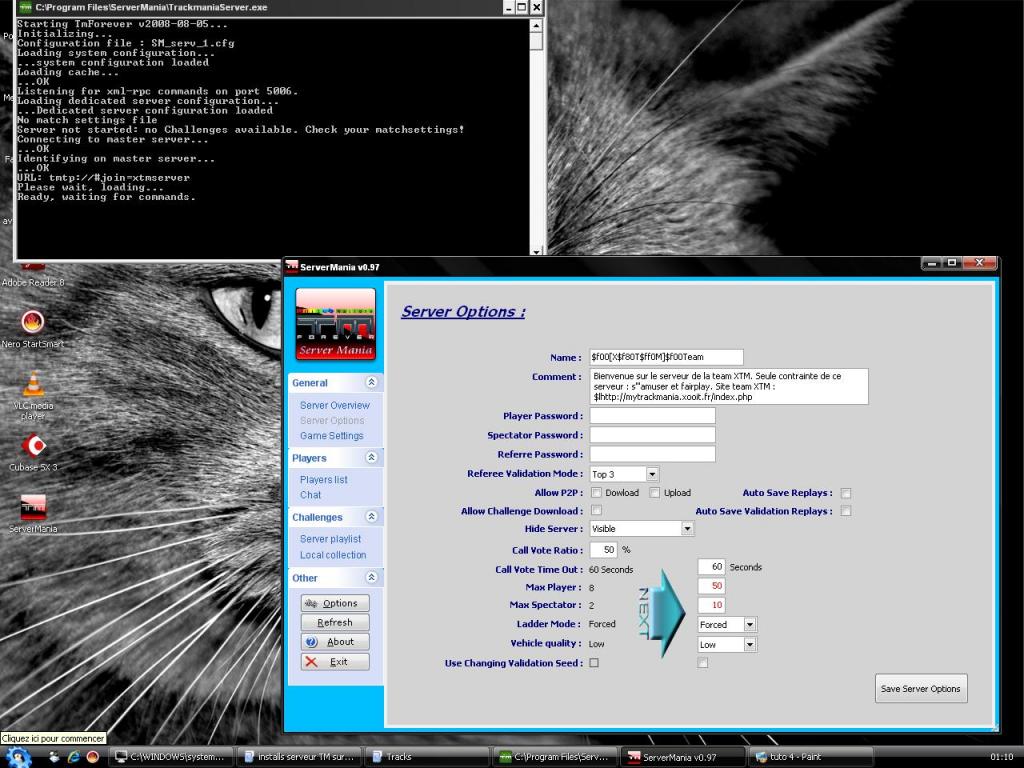
Task: Open Hide Server dropdown
Action: [687, 529]
